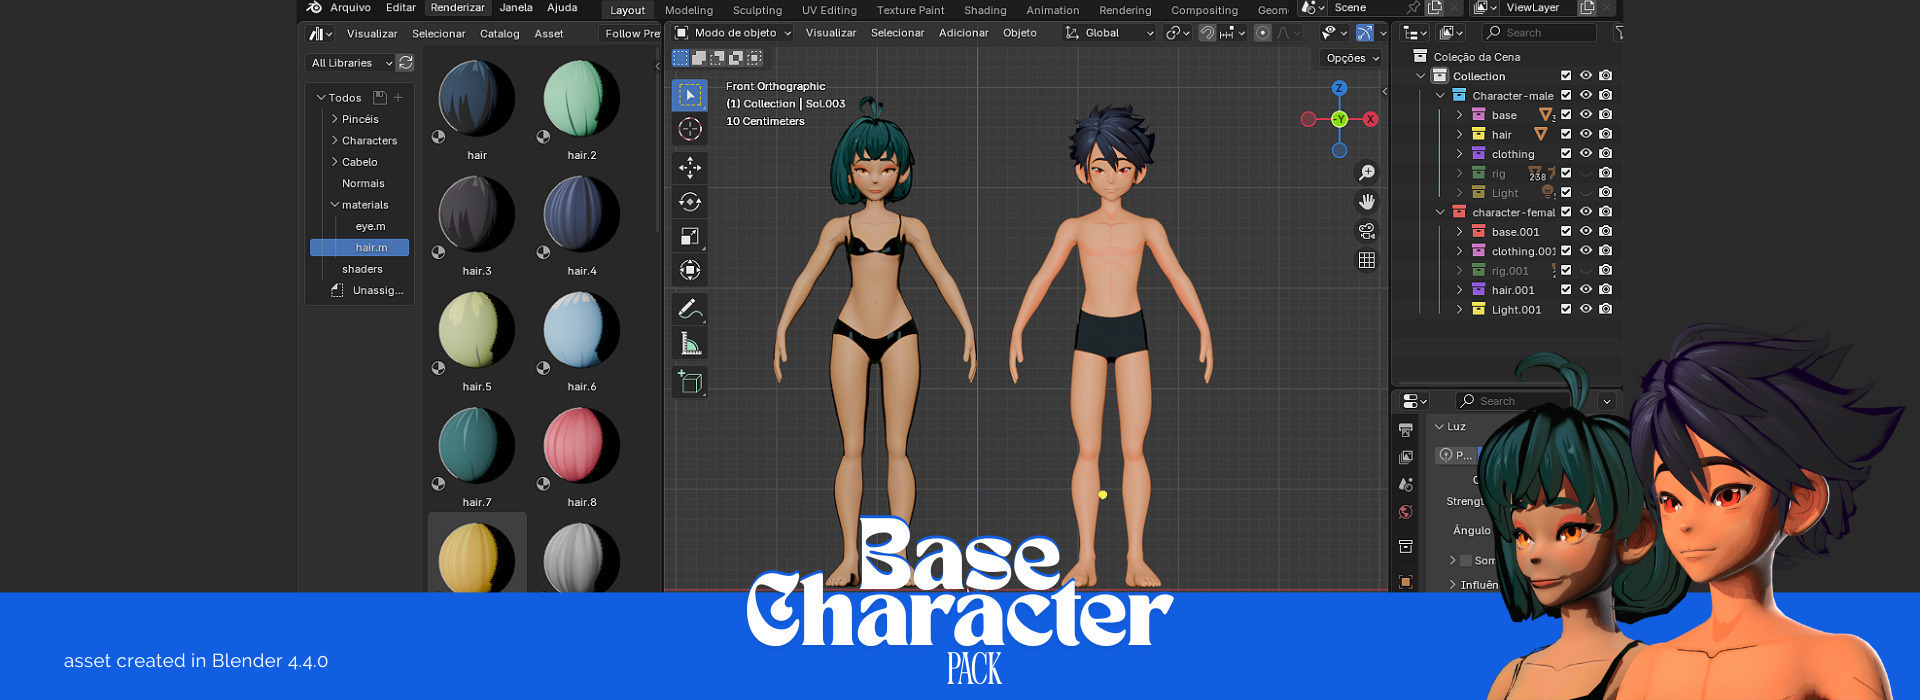1920x700 pixels.
Task: Open the Modo de objeto mode dropdown
Action: 733,33
